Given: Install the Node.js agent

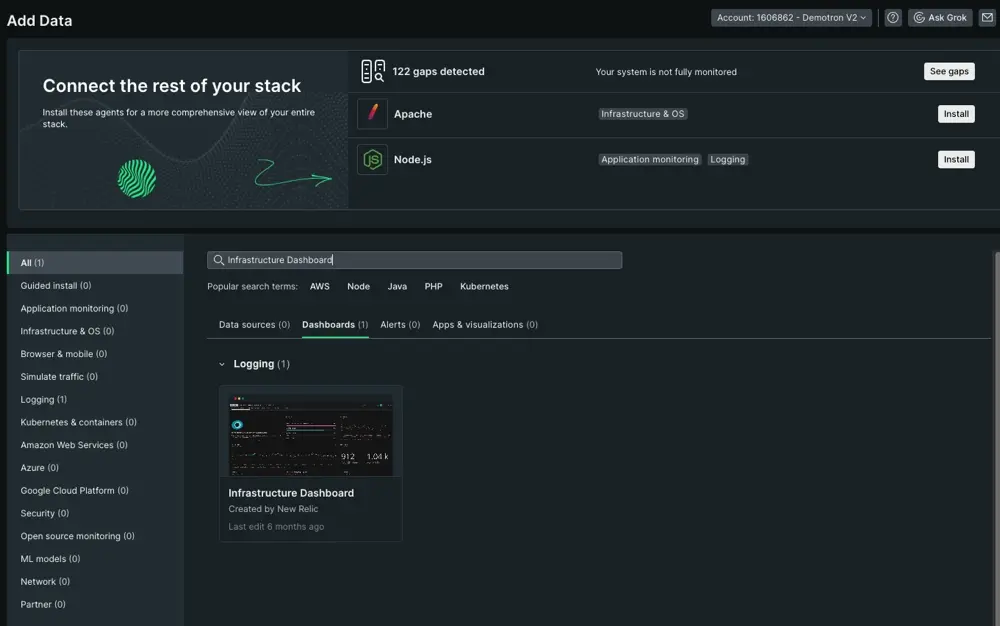Looking at the screenshot, I should (956, 160).
